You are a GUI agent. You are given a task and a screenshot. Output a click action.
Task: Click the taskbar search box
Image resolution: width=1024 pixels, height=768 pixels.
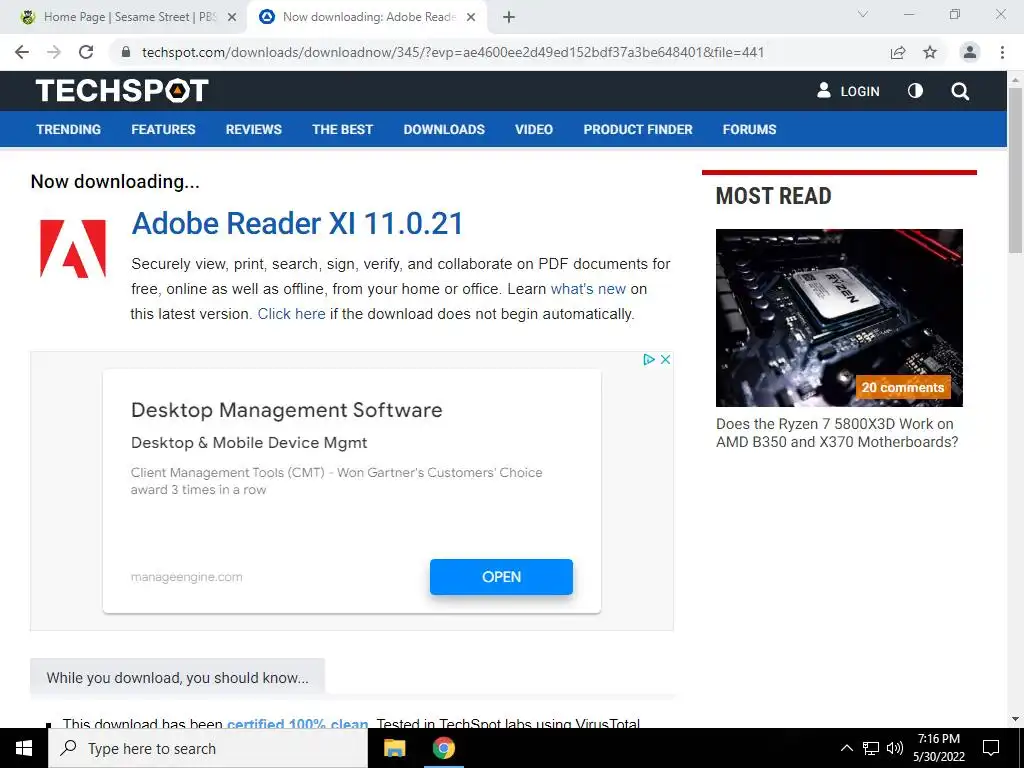coord(208,748)
